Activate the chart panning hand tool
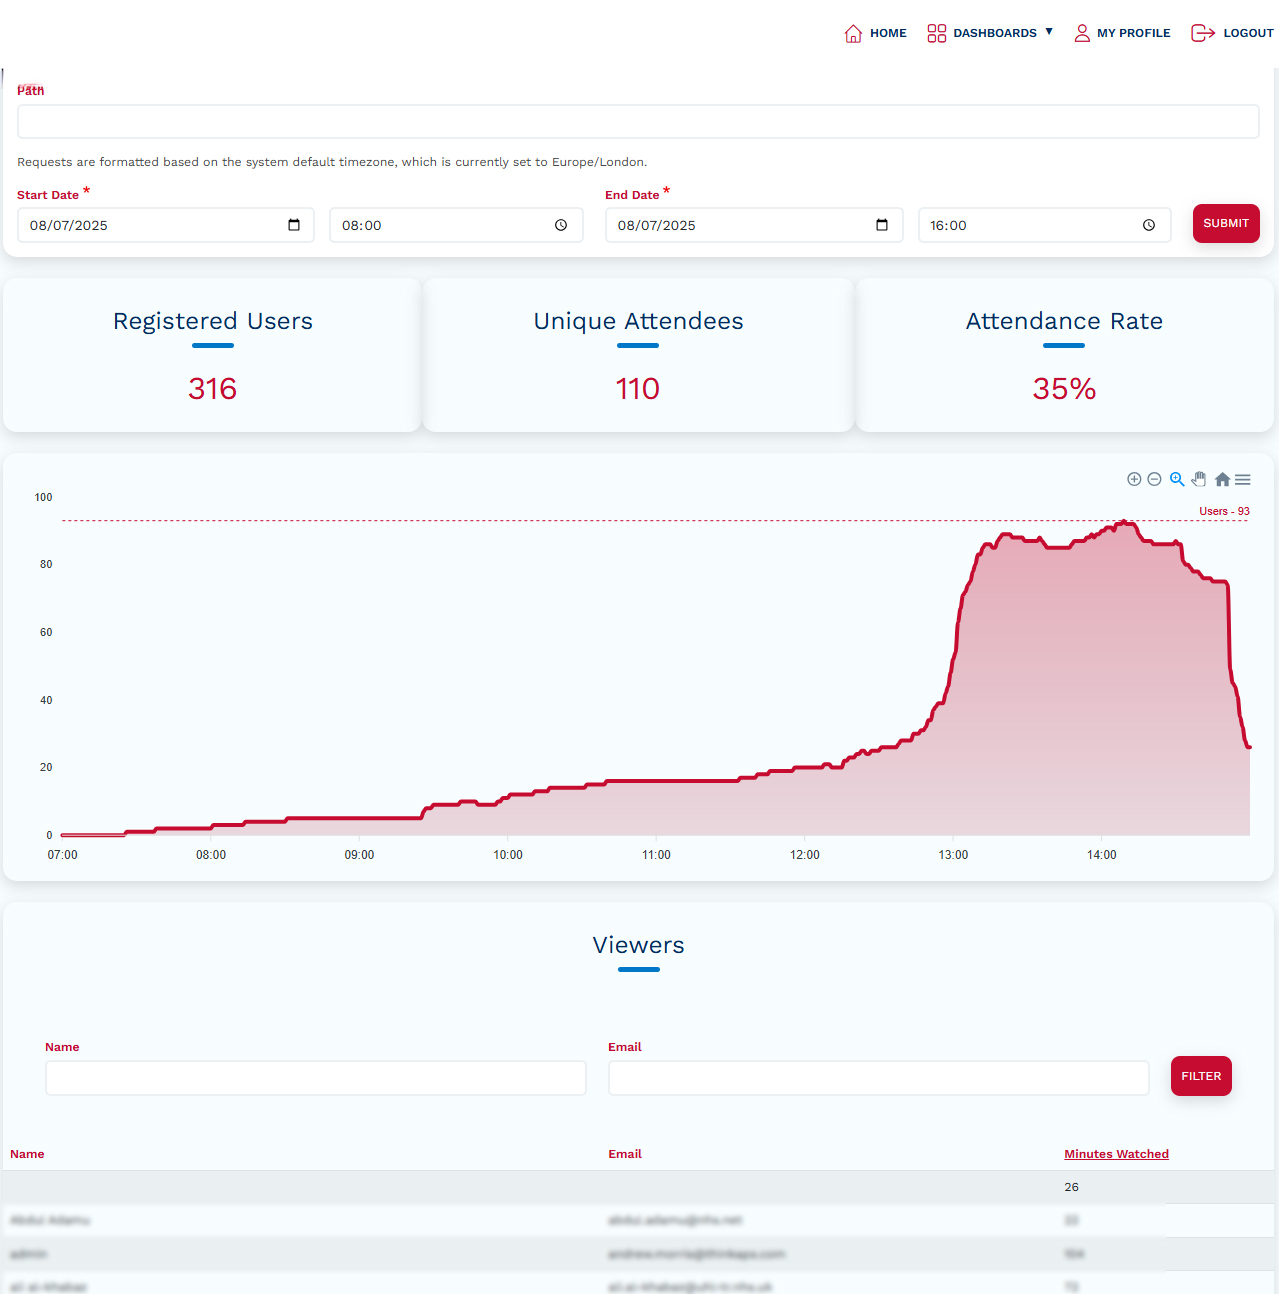Image resolution: width=1279 pixels, height=1294 pixels. (1199, 479)
